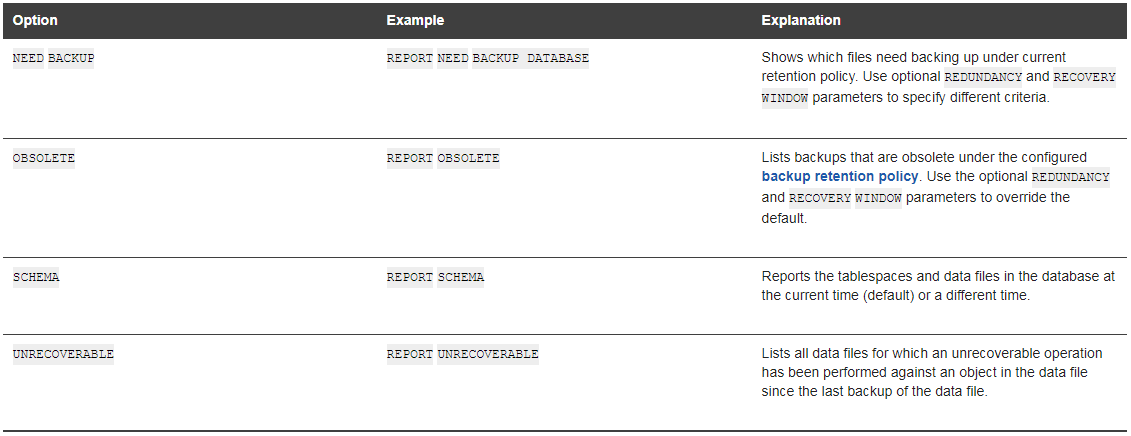
Task: Click the Explanation column header
Action: (801, 20)
